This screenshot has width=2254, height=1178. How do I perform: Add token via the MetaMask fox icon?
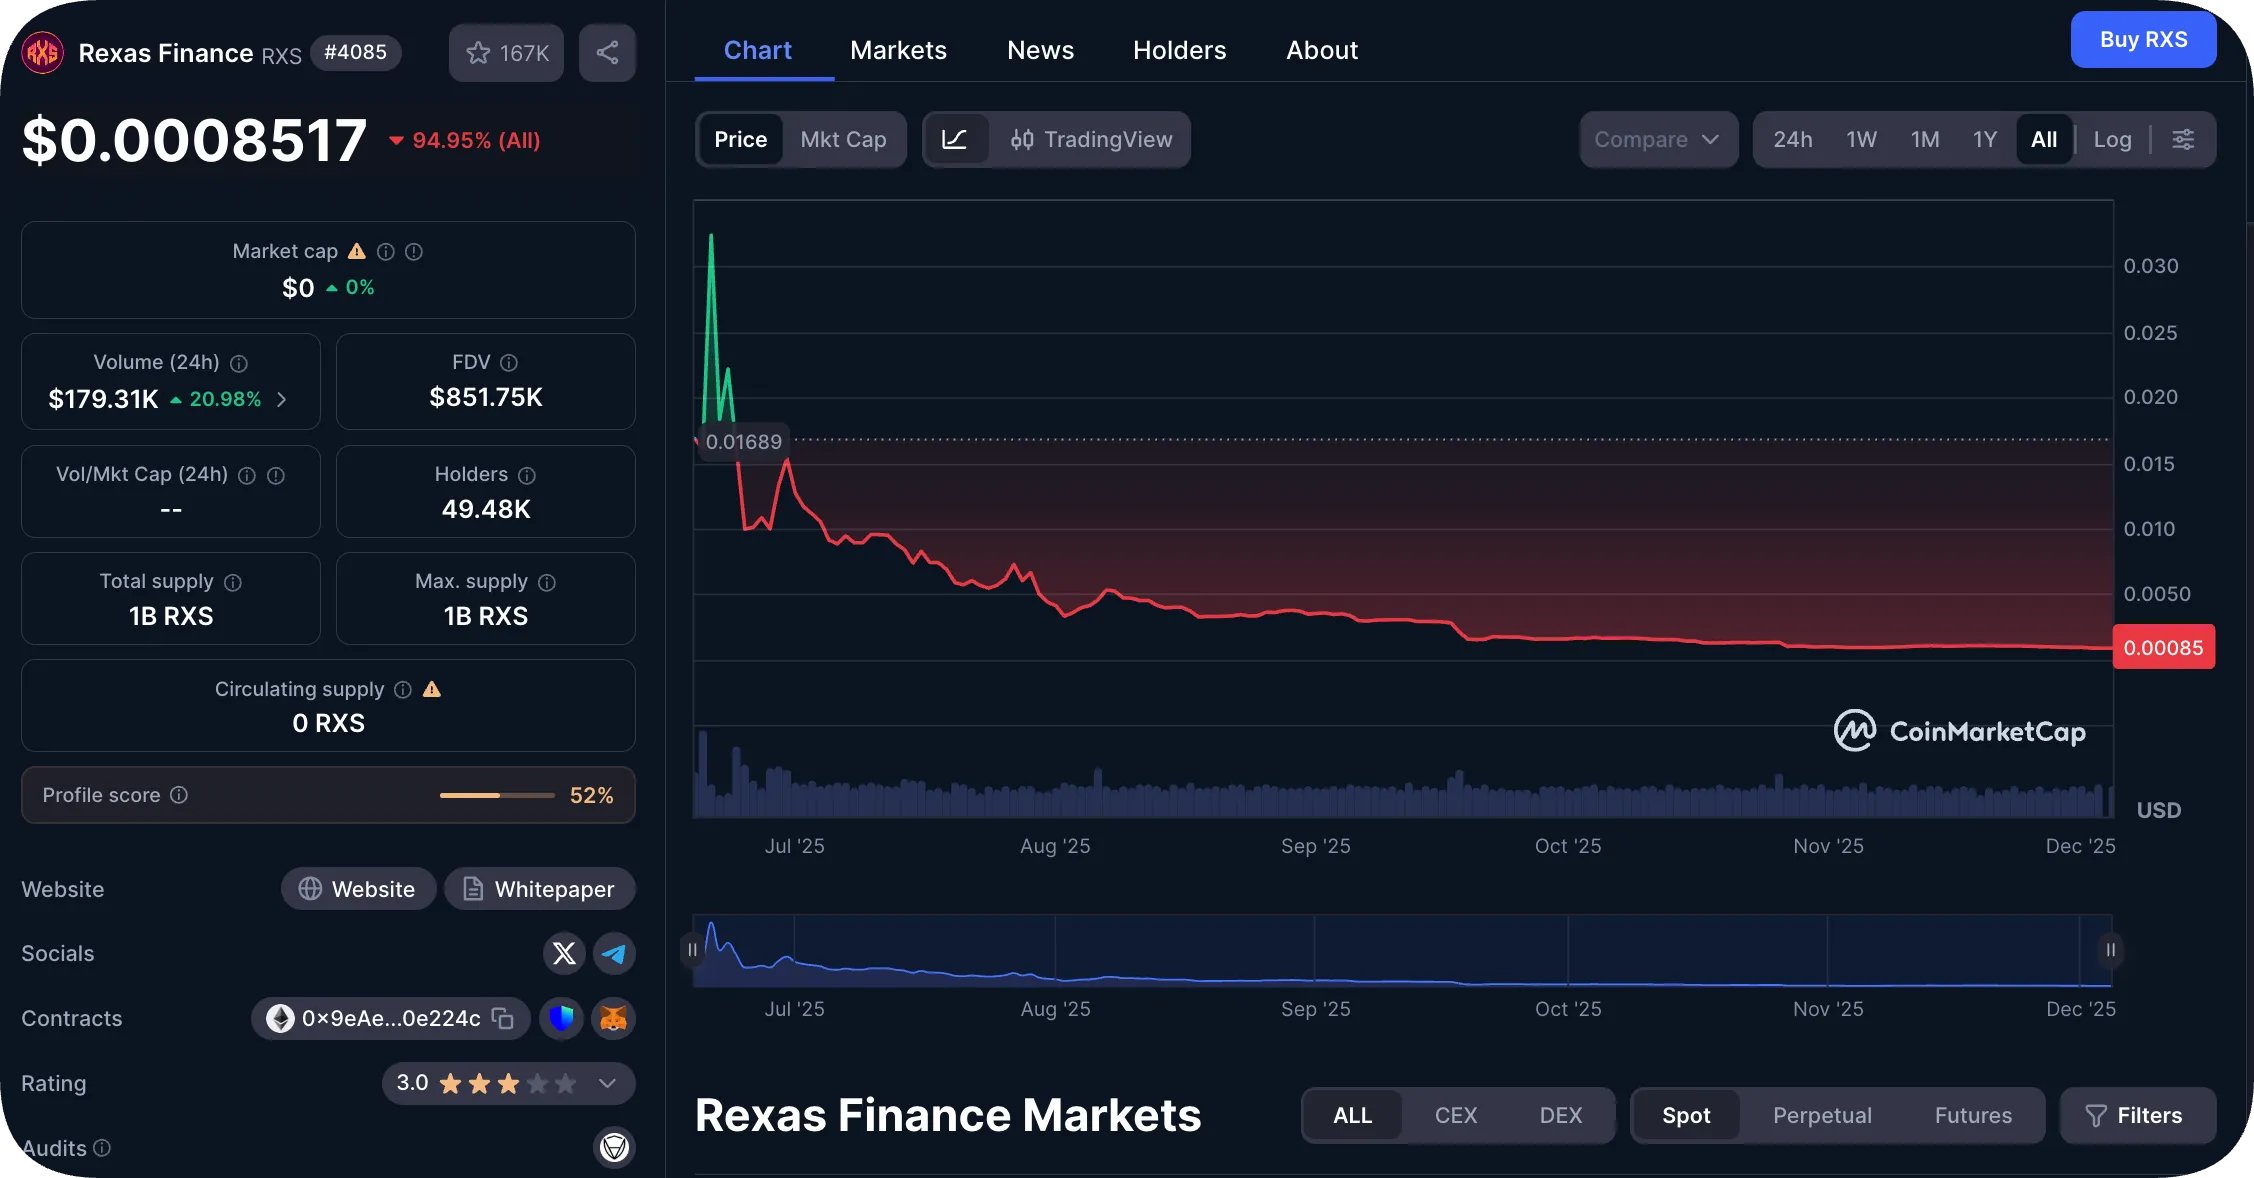pyautogui.click(x=613, y=1018)
